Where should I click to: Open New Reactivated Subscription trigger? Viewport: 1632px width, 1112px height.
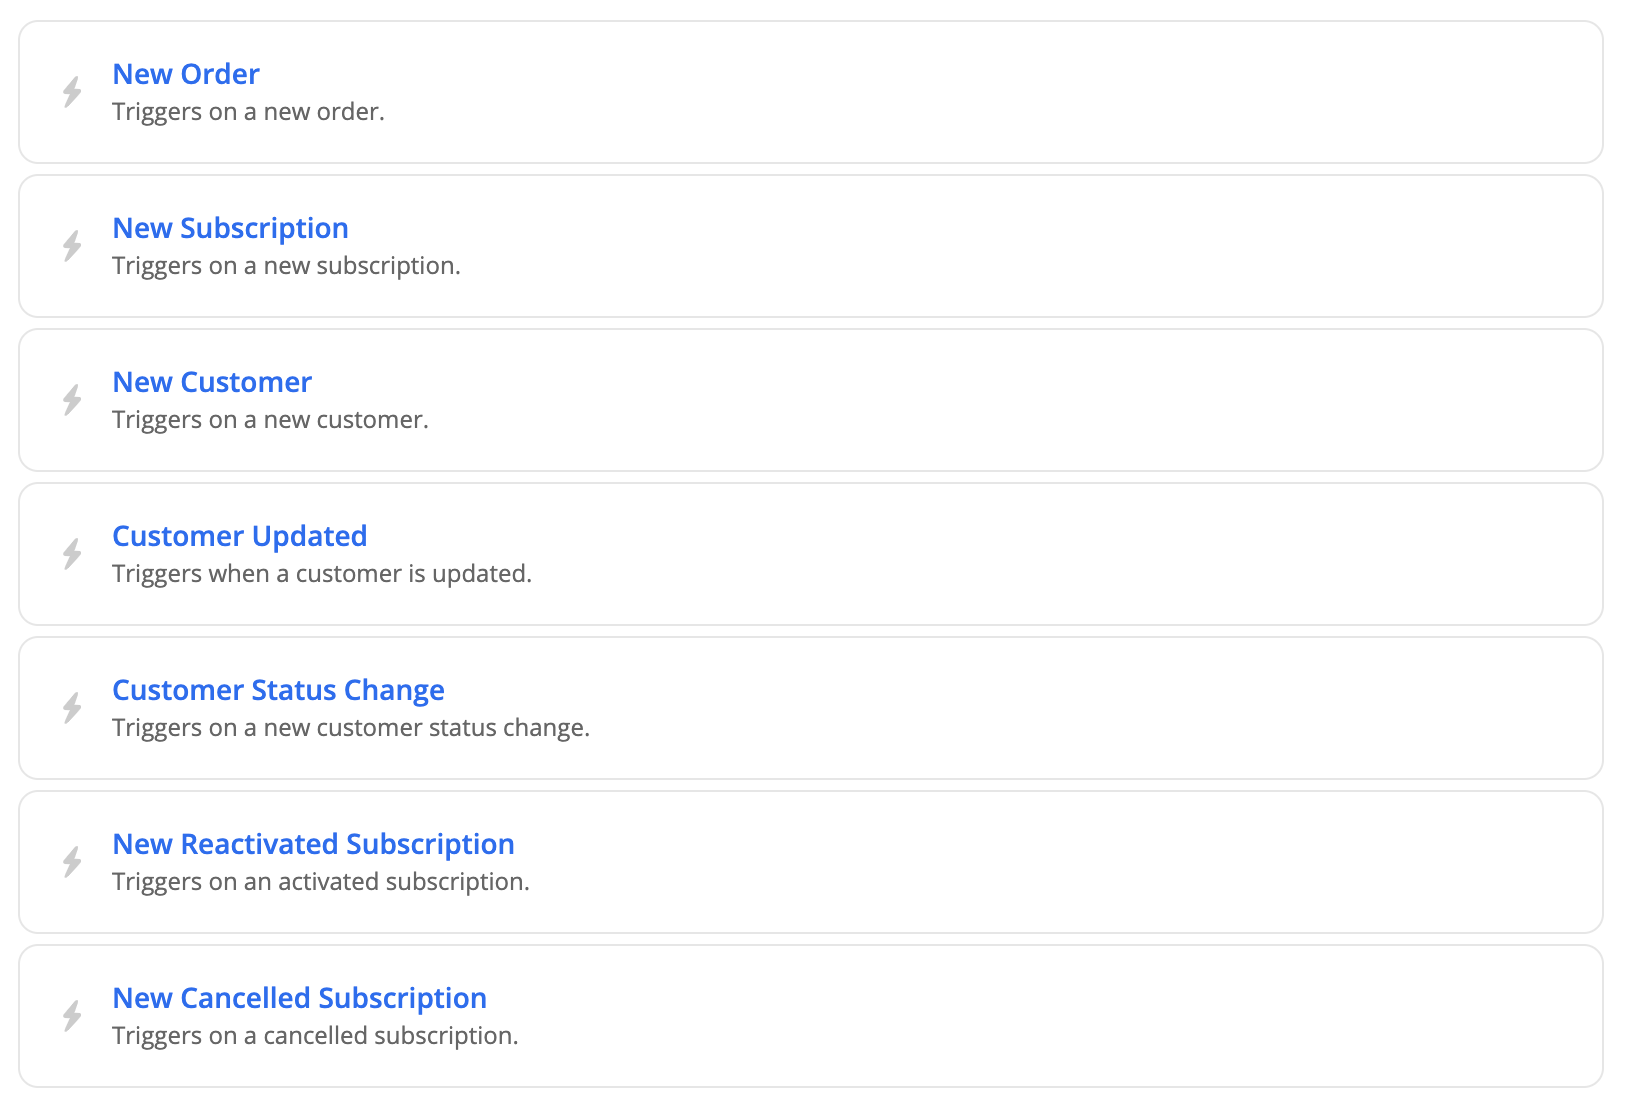click(313, 844)
